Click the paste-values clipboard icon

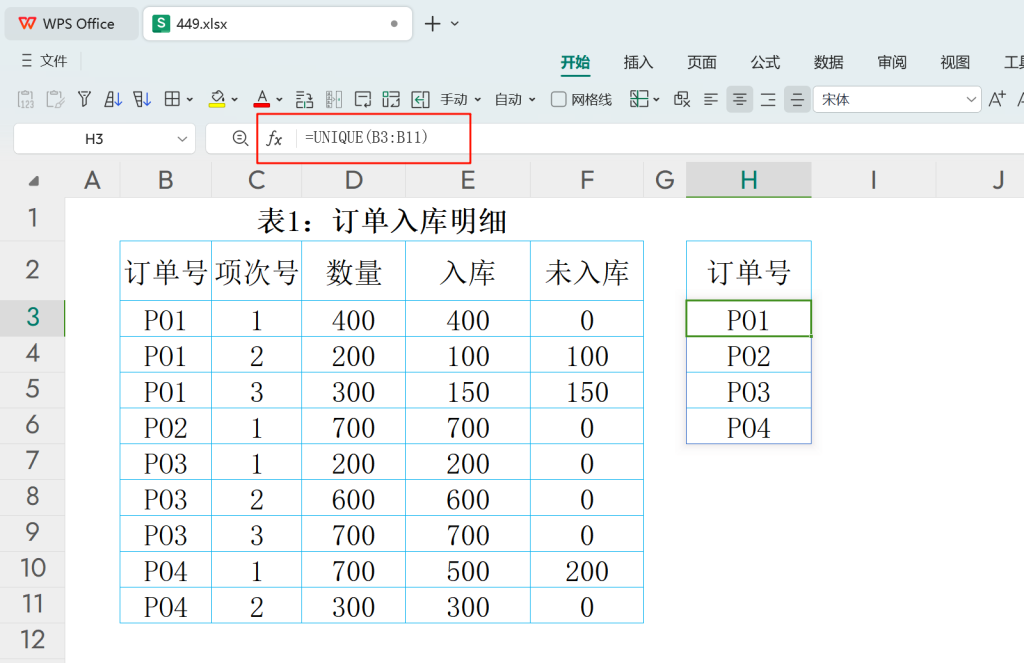tap(25, 99)
